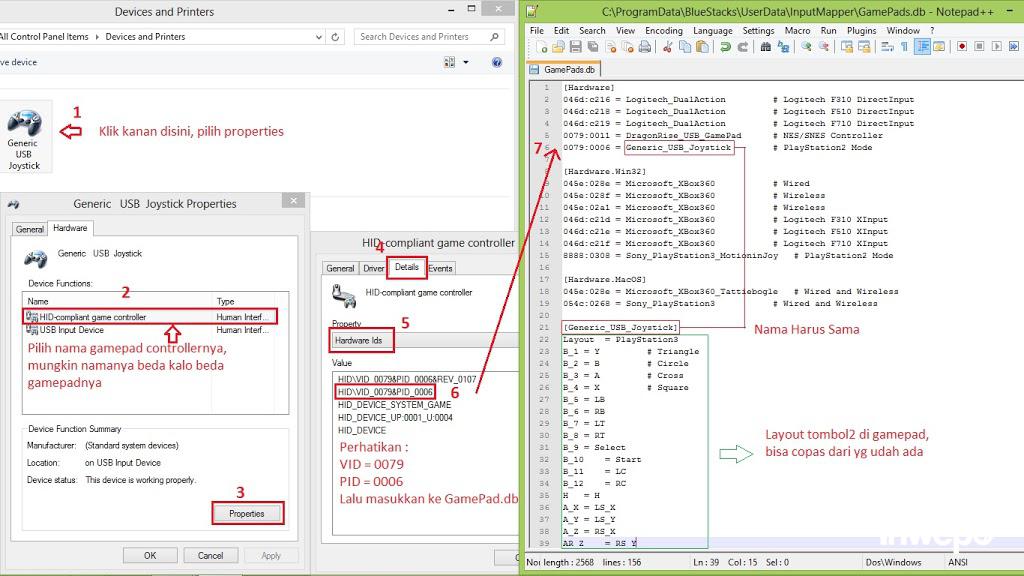Click the Help icon in Devices and Printers
This screenshot has width=1024, height=576.
pyautogui.click(x=497, y=62)
